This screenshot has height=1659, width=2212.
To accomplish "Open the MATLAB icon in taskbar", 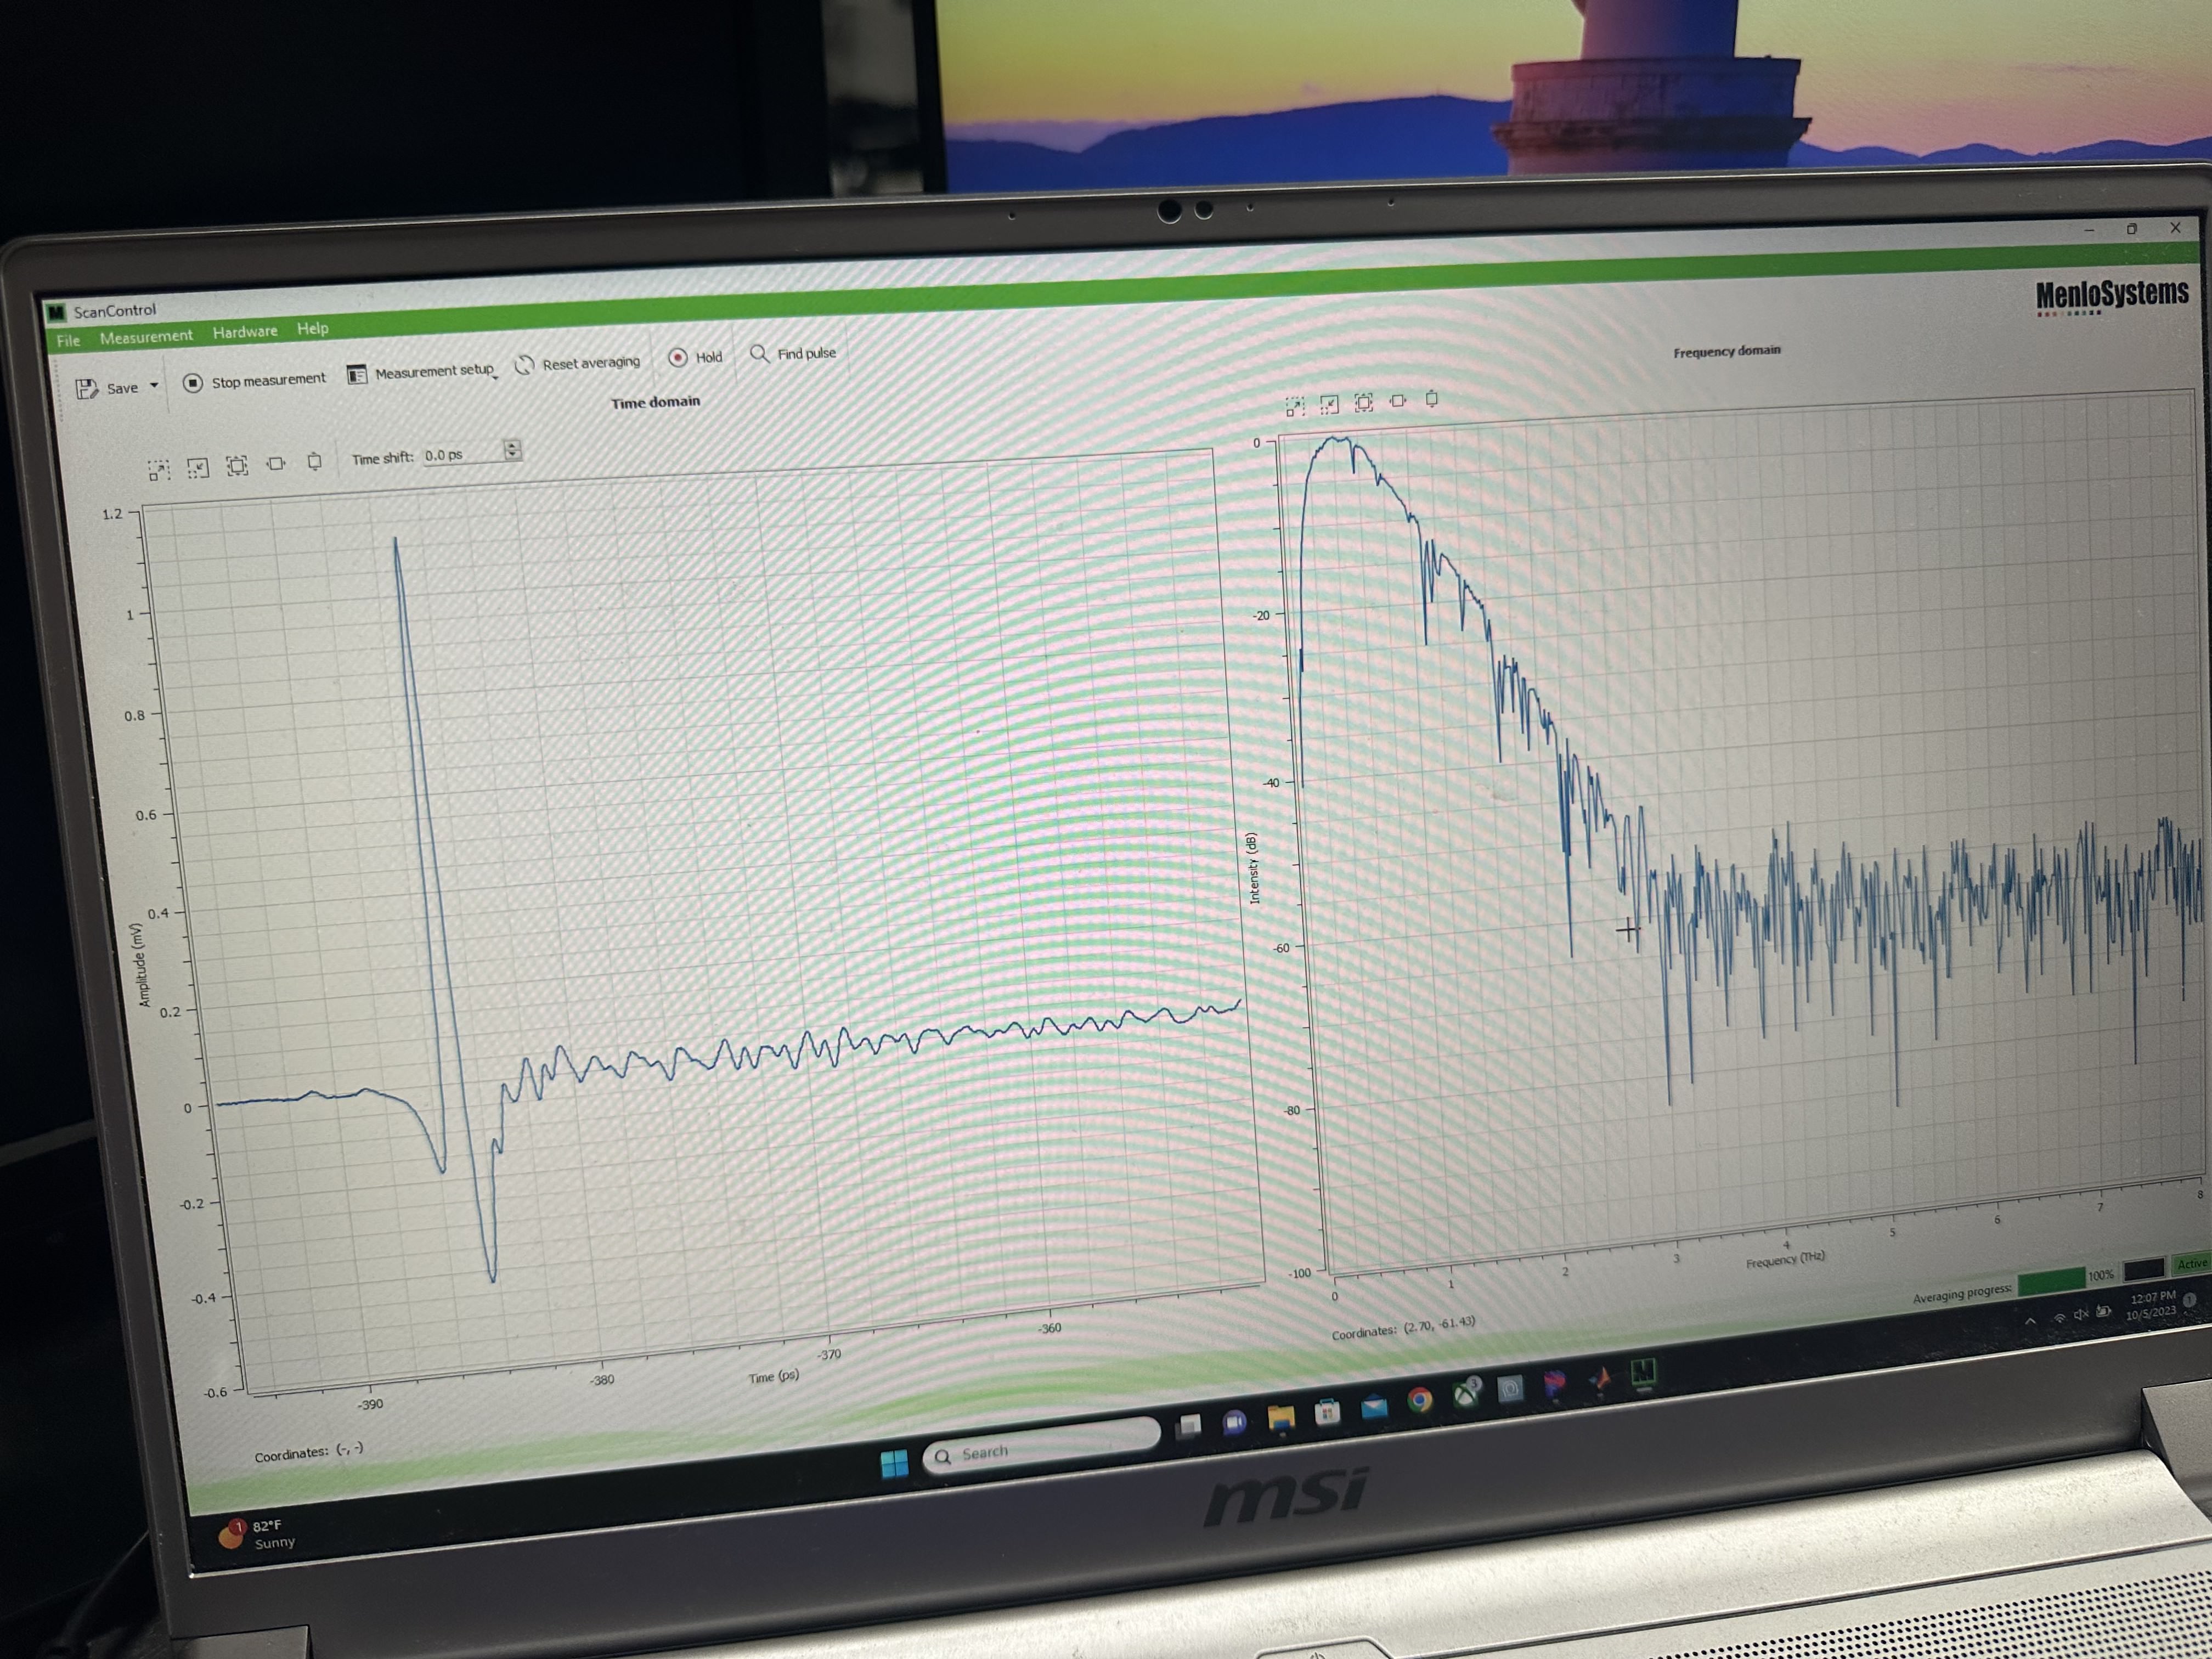I will coord(1600,1379).
